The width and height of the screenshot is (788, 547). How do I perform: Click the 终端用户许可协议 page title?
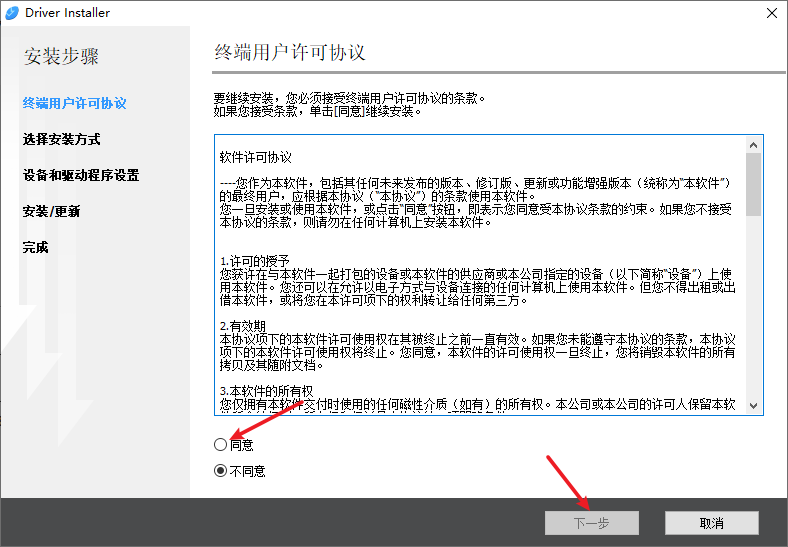click(x=290, y=53)
